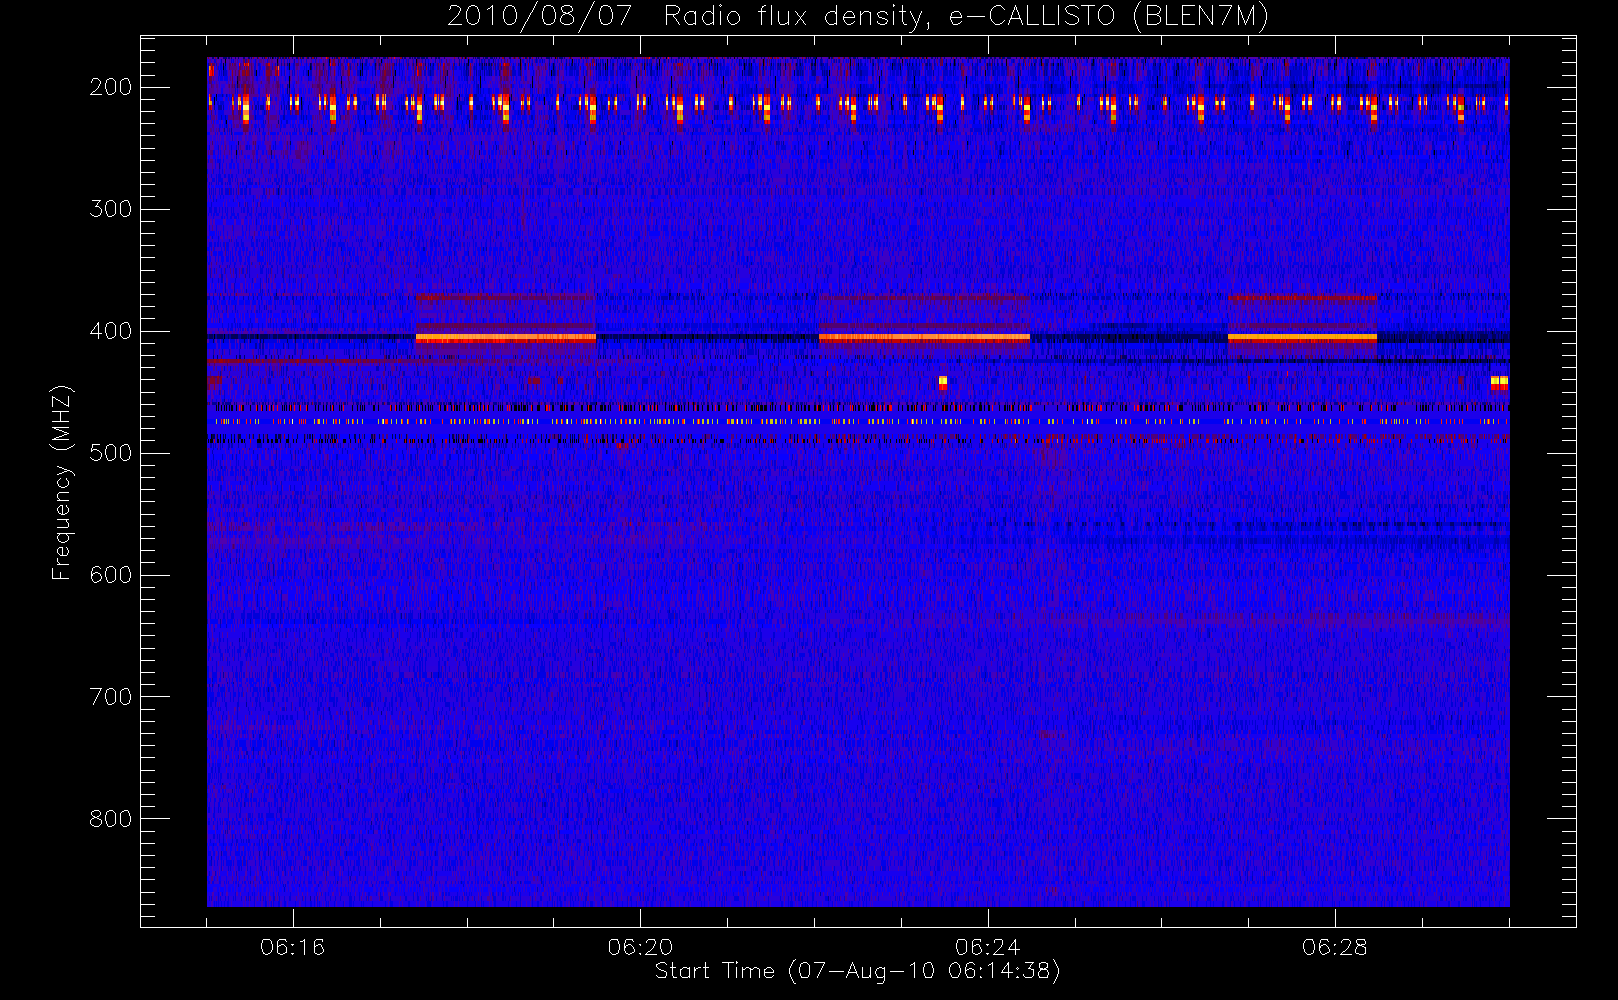1618x1000 pixels.
Task: Select the 500 frequency tick label
Action: tap(111, 453)
